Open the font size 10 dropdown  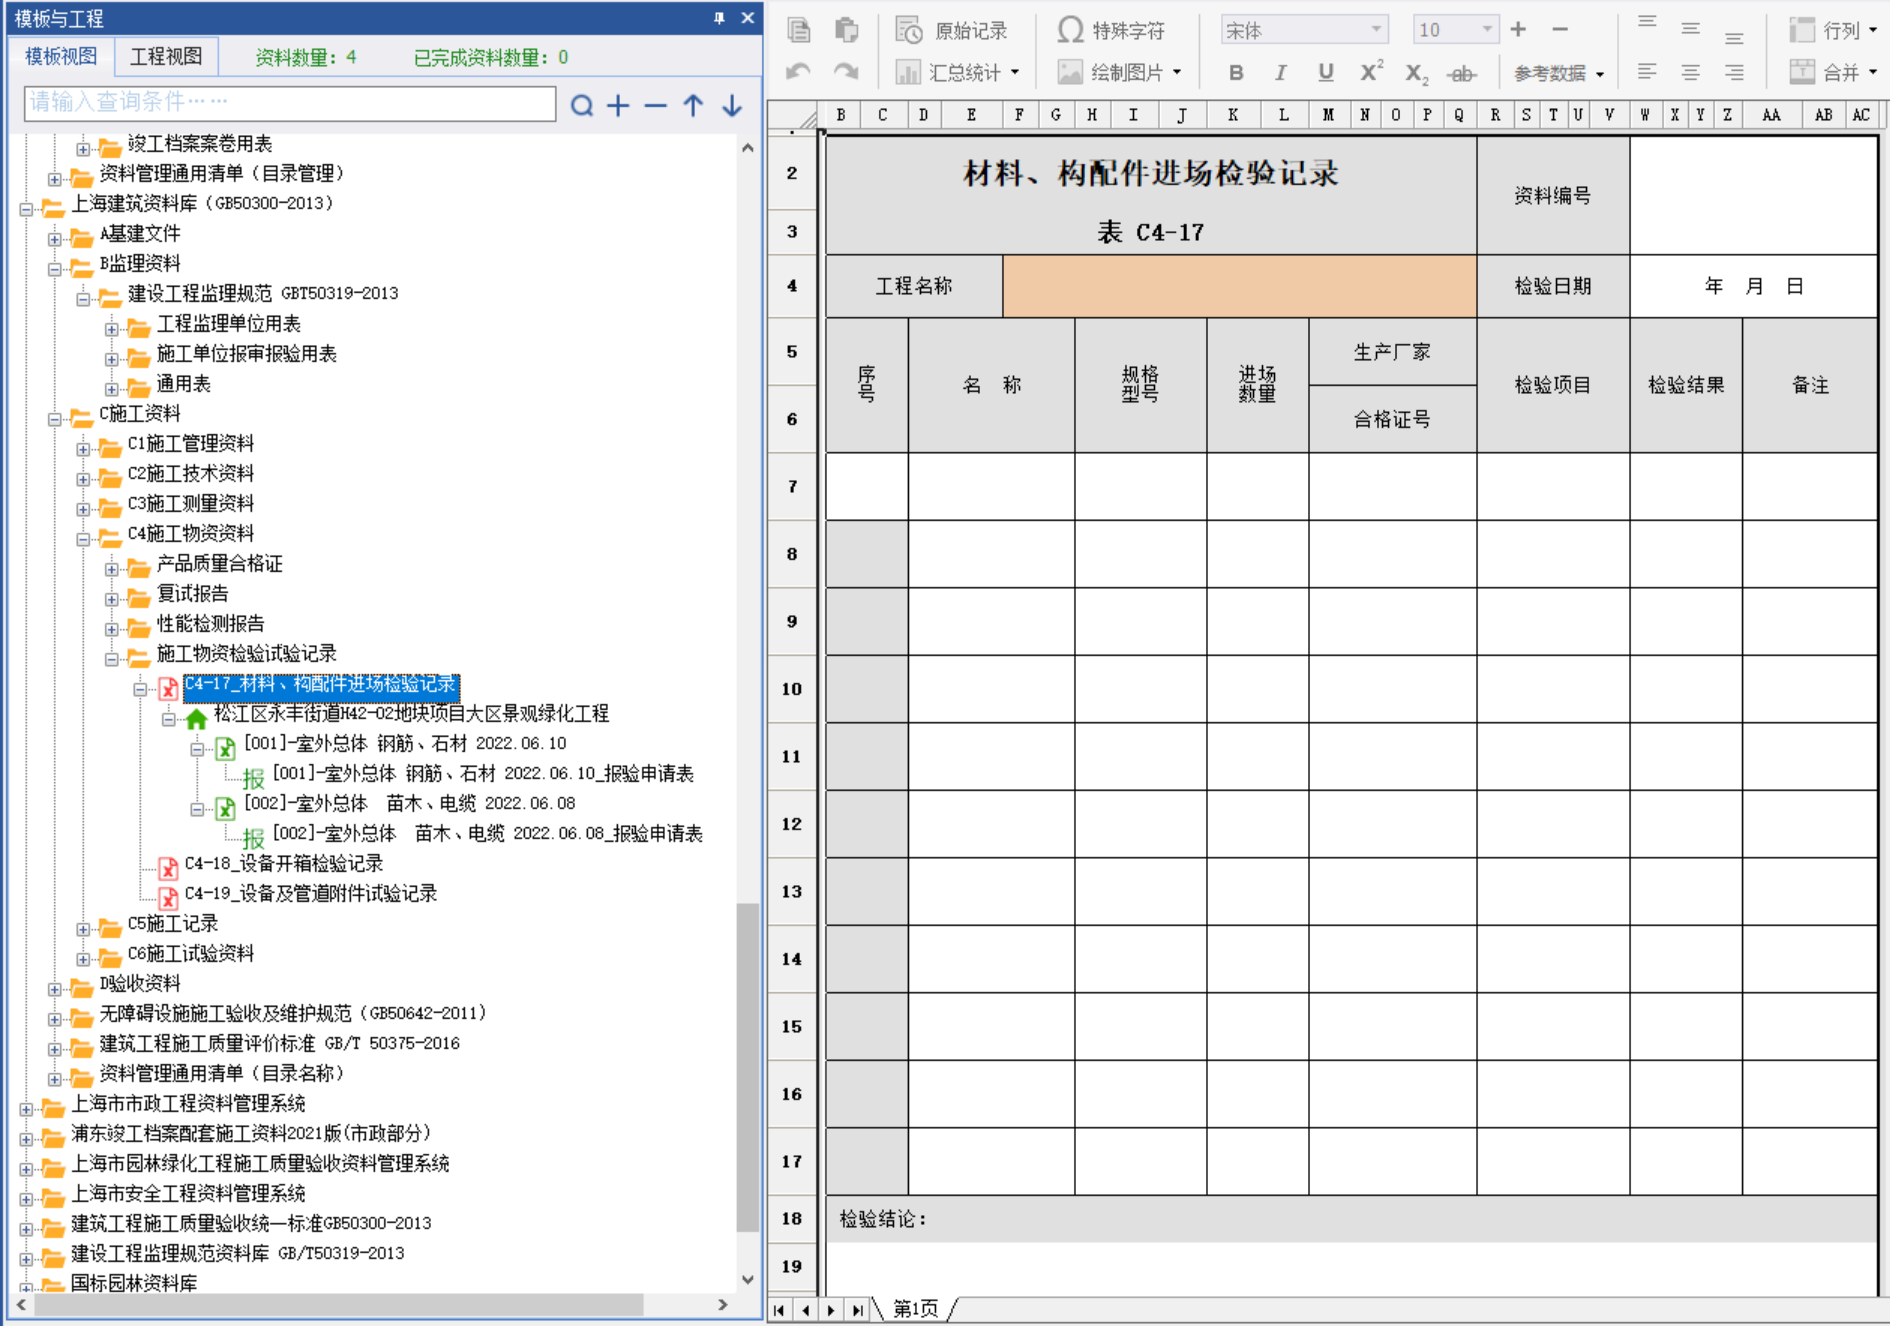(1487, 30)
